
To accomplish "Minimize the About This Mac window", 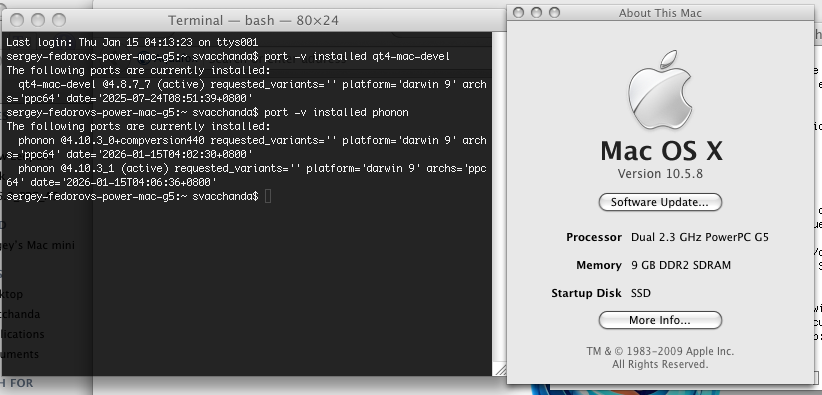I will (536, 13).
